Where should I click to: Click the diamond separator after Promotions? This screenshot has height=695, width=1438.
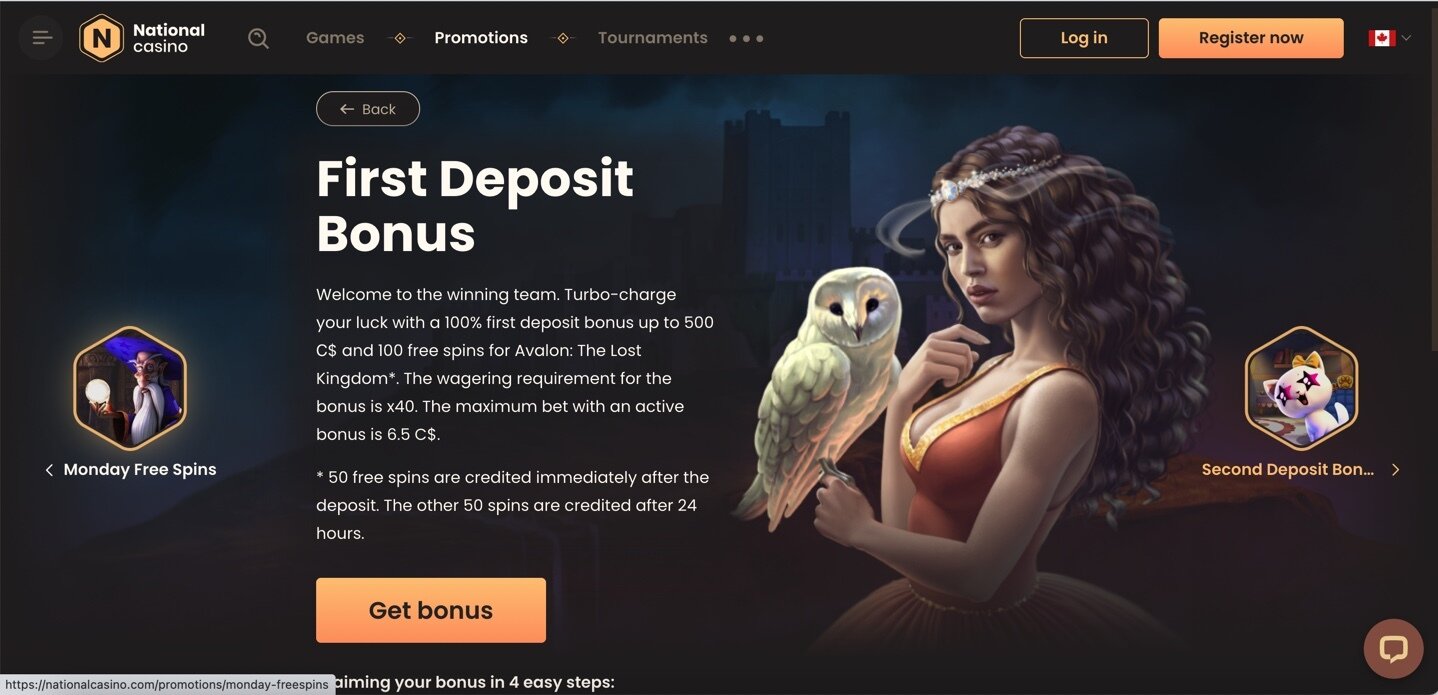click(562, 38)
